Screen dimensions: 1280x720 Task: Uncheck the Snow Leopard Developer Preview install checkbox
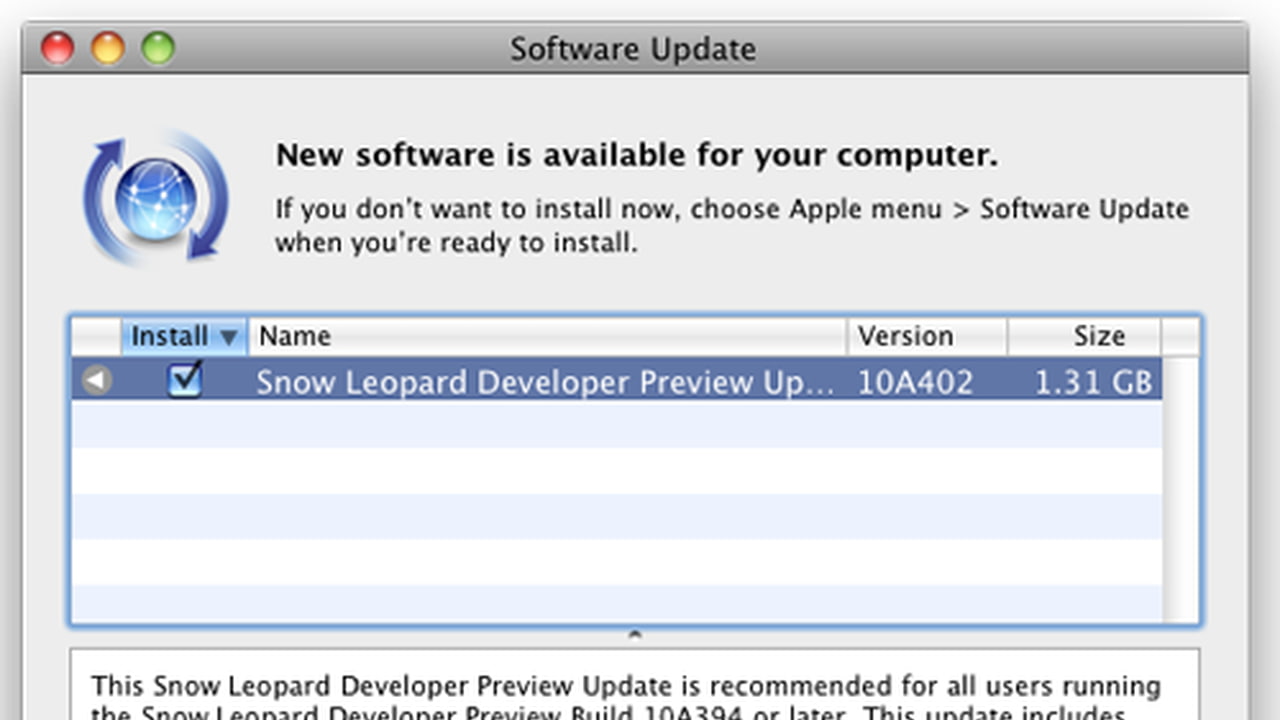click(x=185, y=379)
